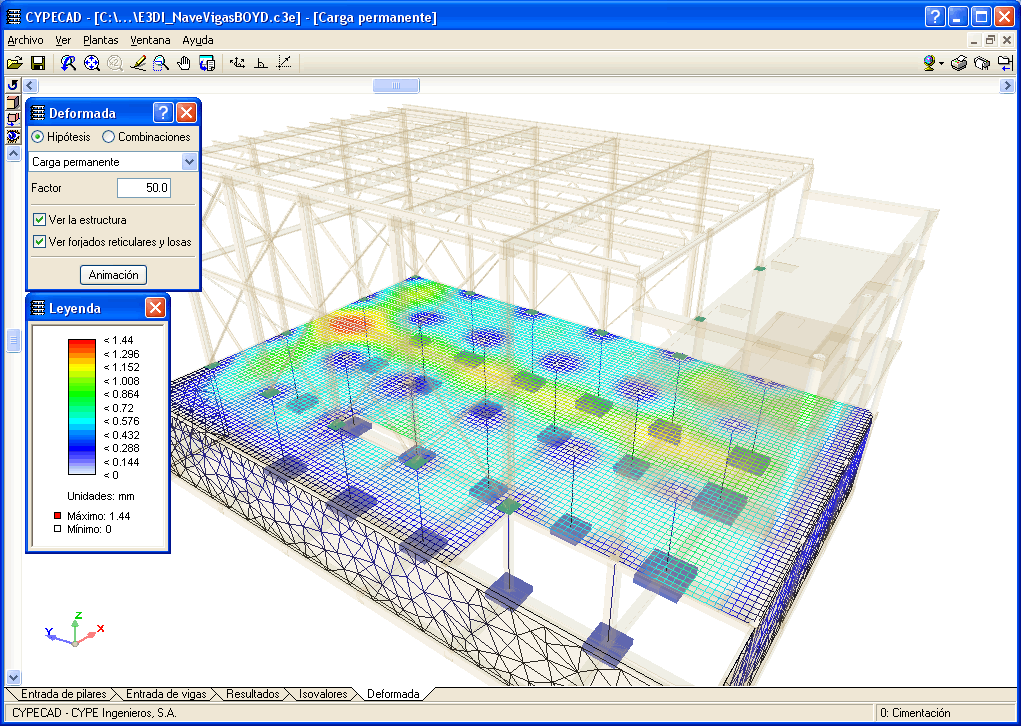Click the horizontal scrollbar right arrow

[1007, 85]
